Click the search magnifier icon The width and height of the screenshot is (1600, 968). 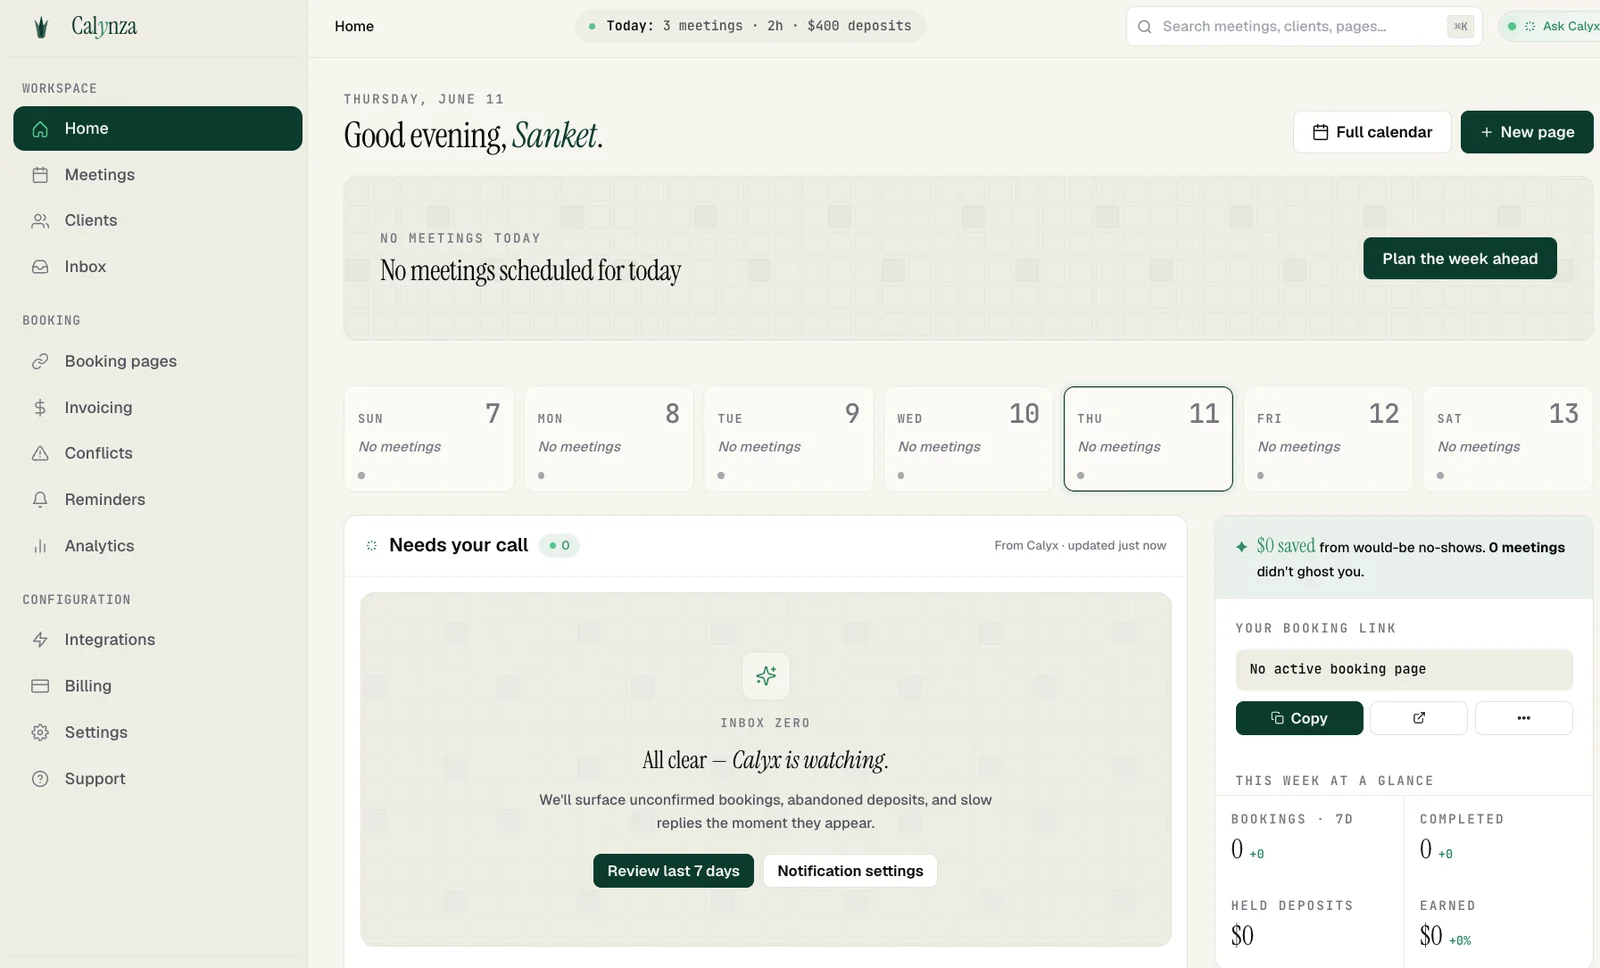point(1145,27)
